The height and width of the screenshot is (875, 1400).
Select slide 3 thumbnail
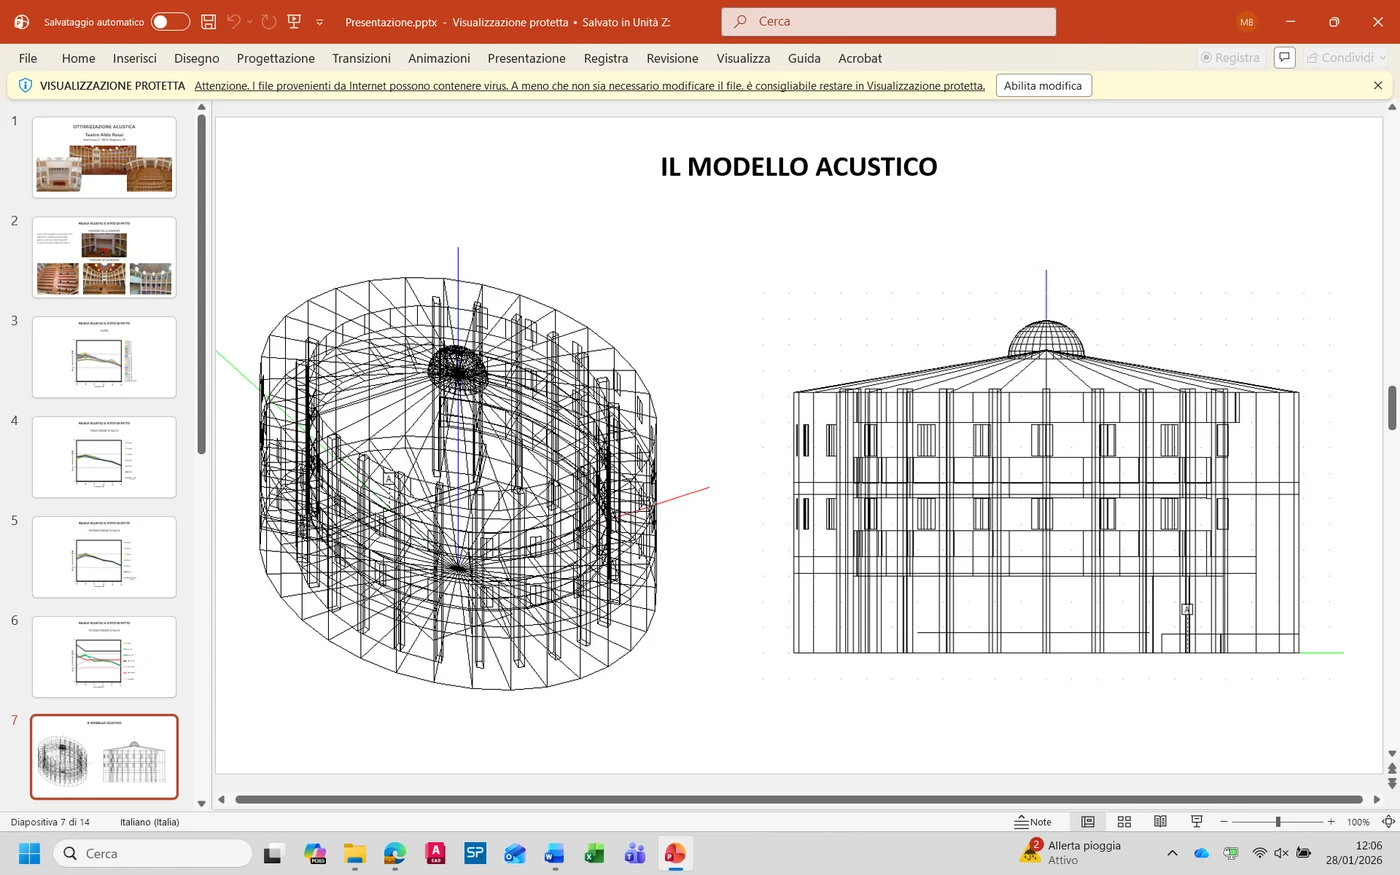[104, 357]
